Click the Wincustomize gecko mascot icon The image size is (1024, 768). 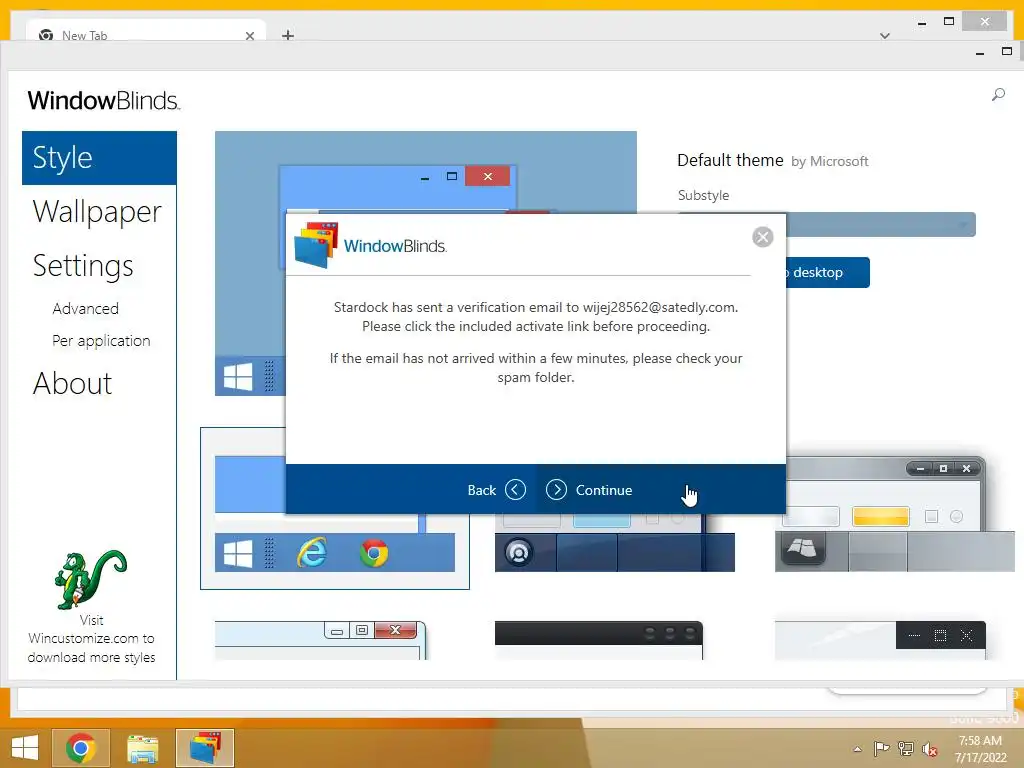click(x=91, y=580)
